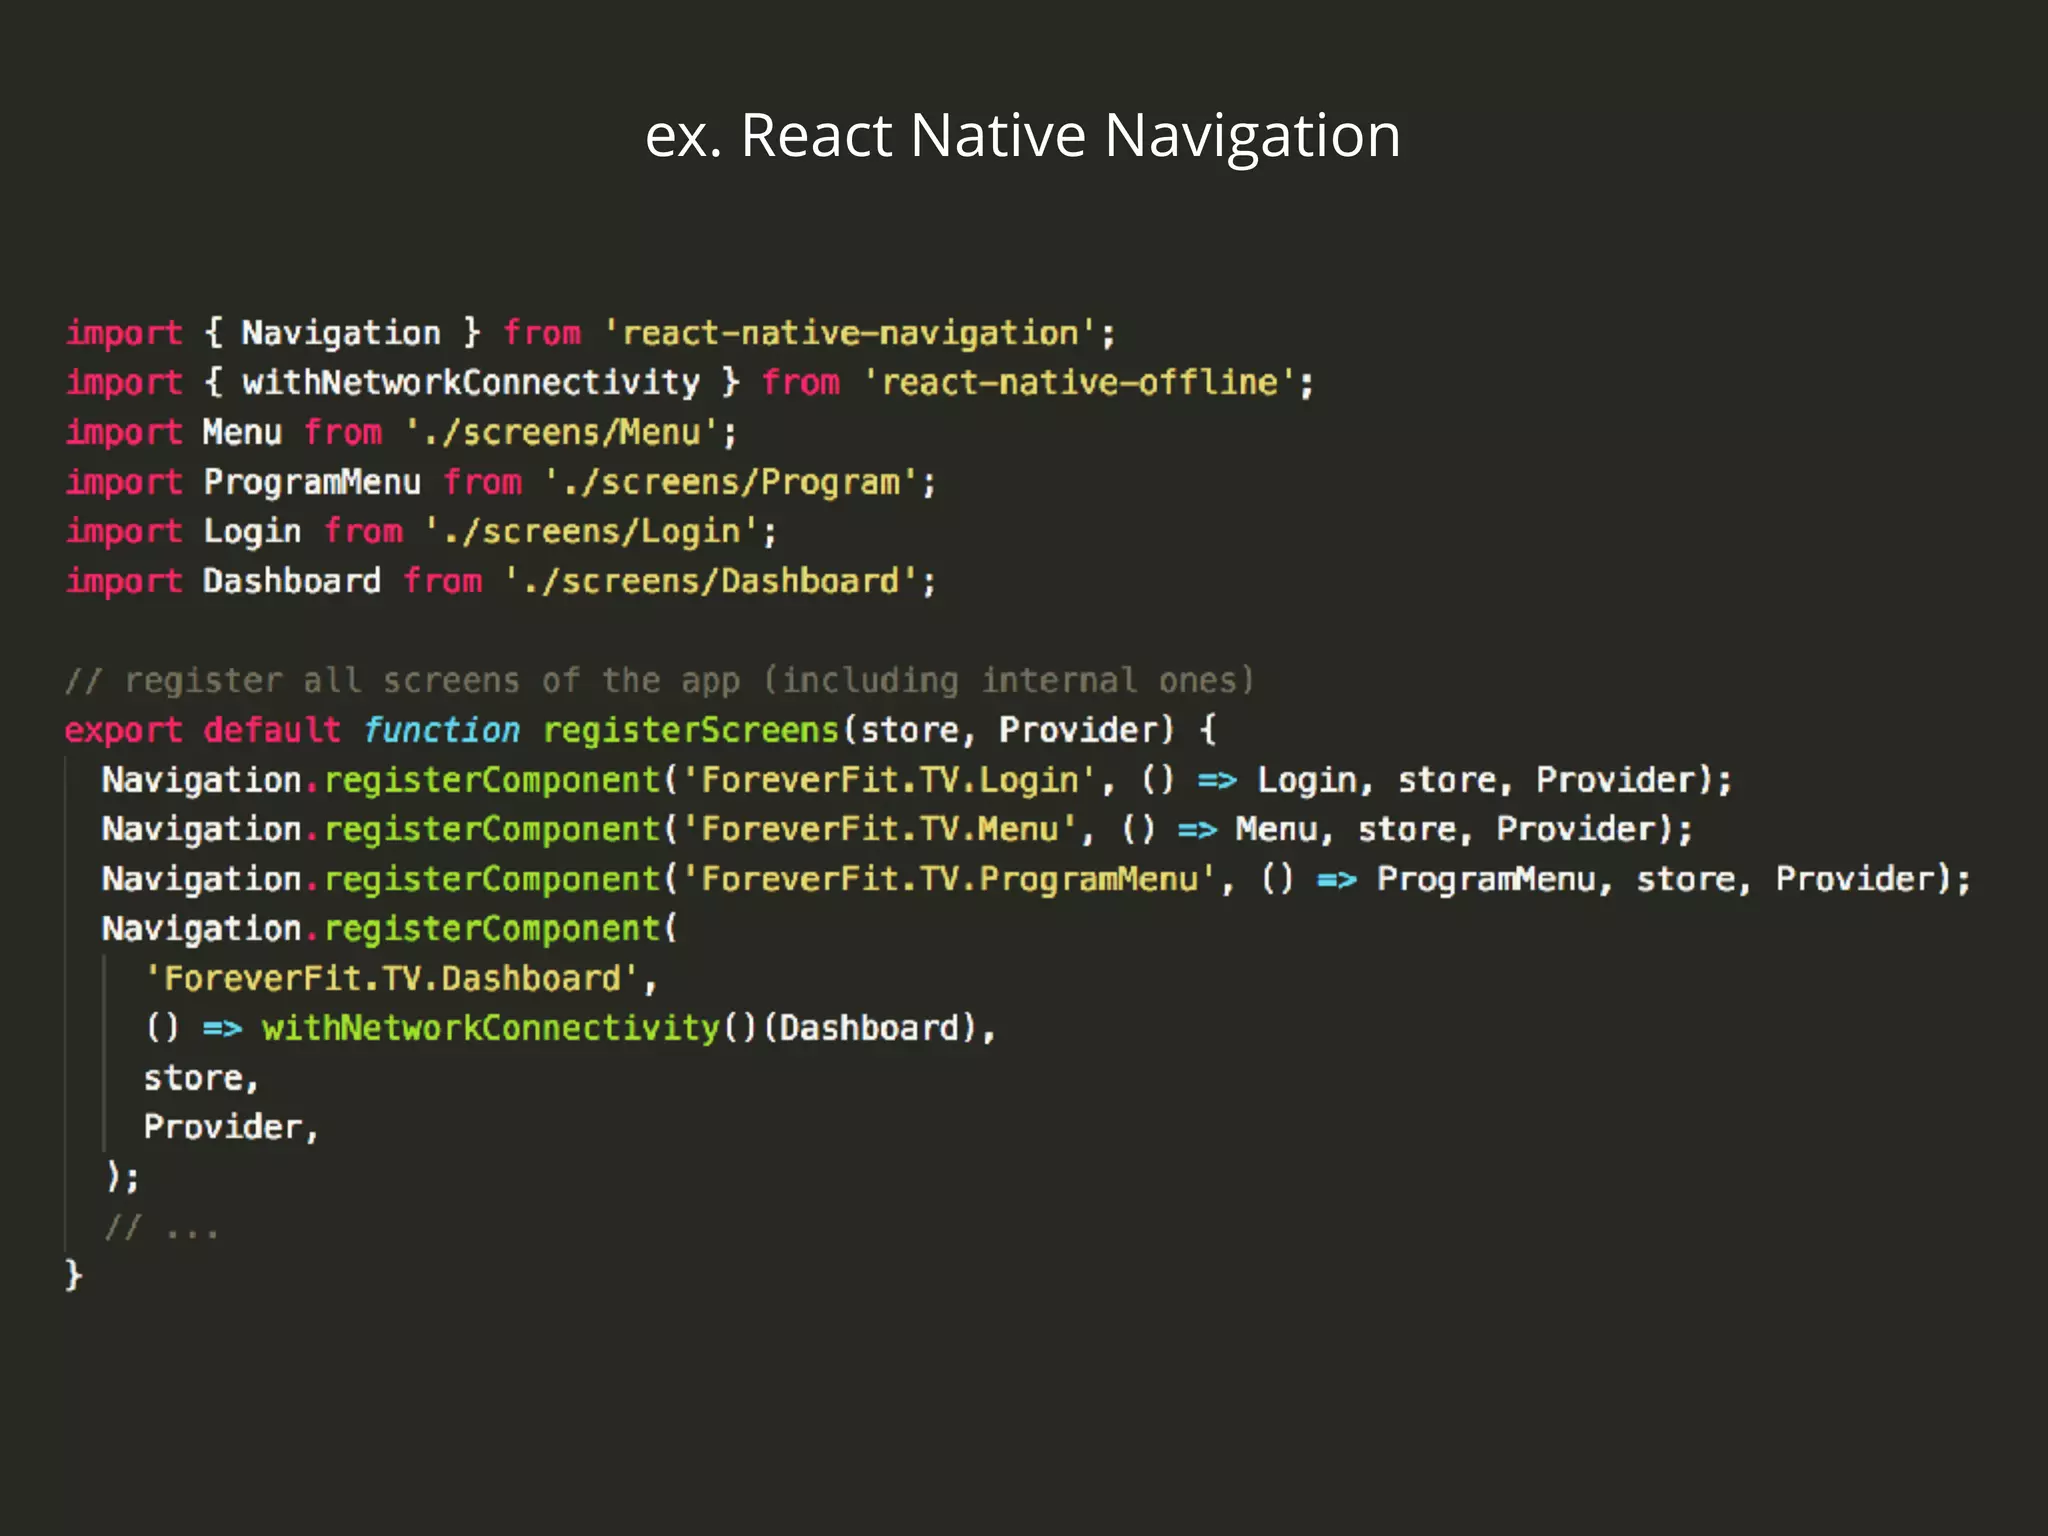The width and height of the screenshot is (2048, 1536).
Task: Click 'withNetworkConnectivity()(Dashboard)' call
Action: (619, 1028)
